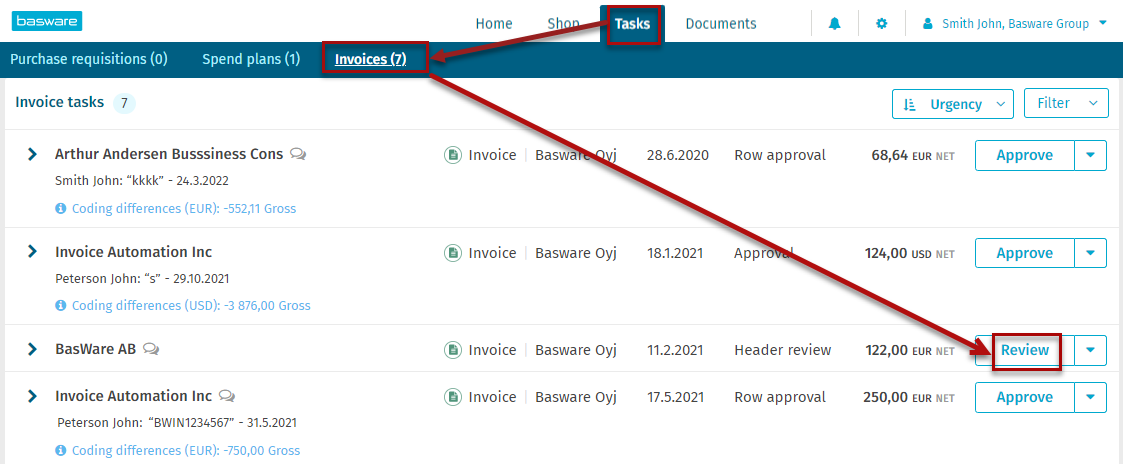The image size is (1123, 464).
Task: Open the Urgency sort dropdown
Action: point(953,104)
